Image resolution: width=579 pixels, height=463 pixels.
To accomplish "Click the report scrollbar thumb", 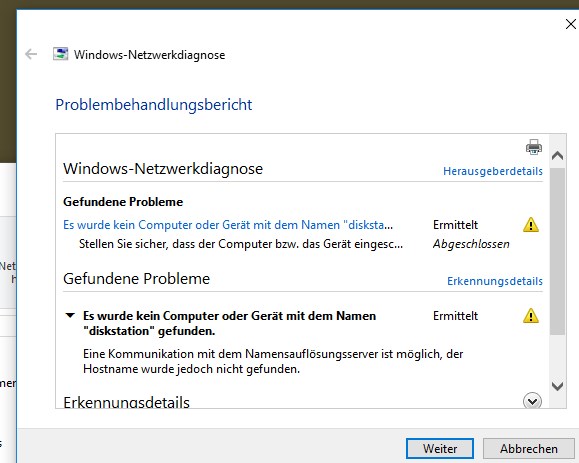I will pos(557,251).
